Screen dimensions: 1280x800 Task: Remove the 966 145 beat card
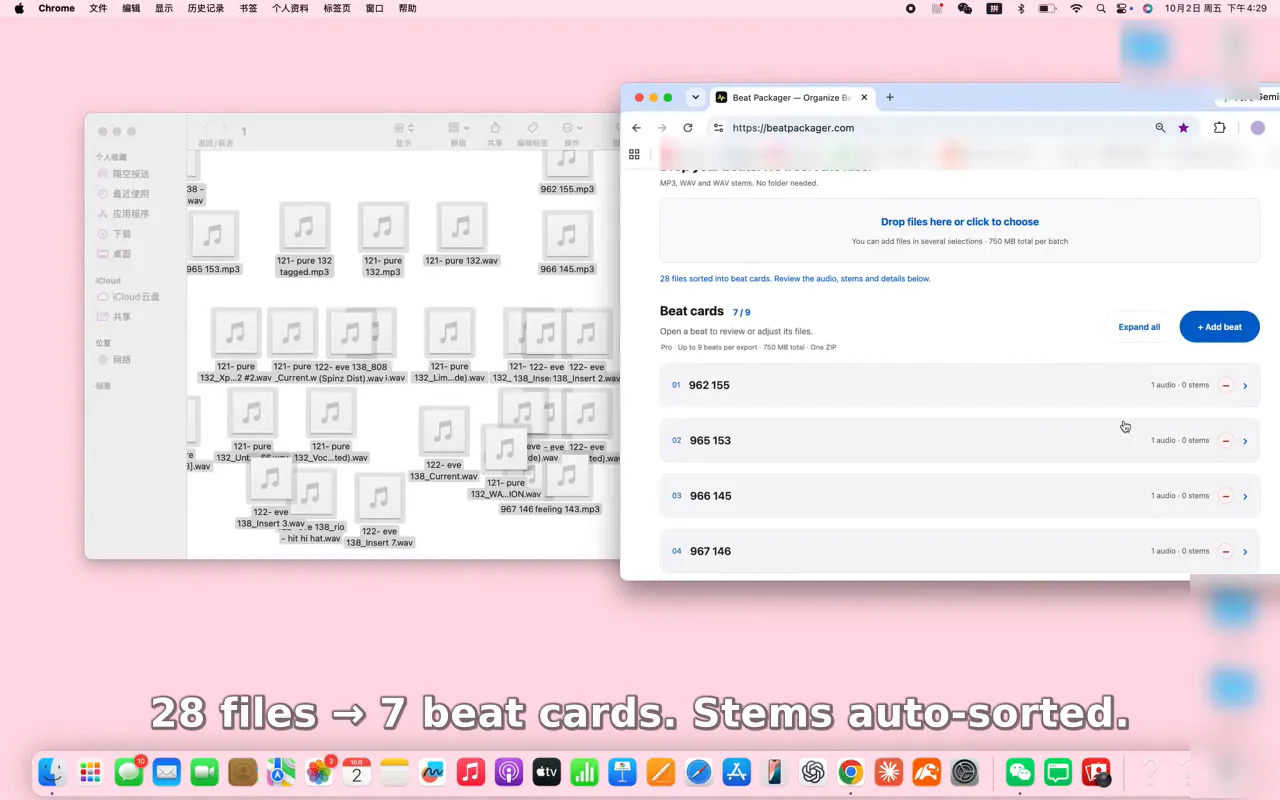[x=1226, y=496]
